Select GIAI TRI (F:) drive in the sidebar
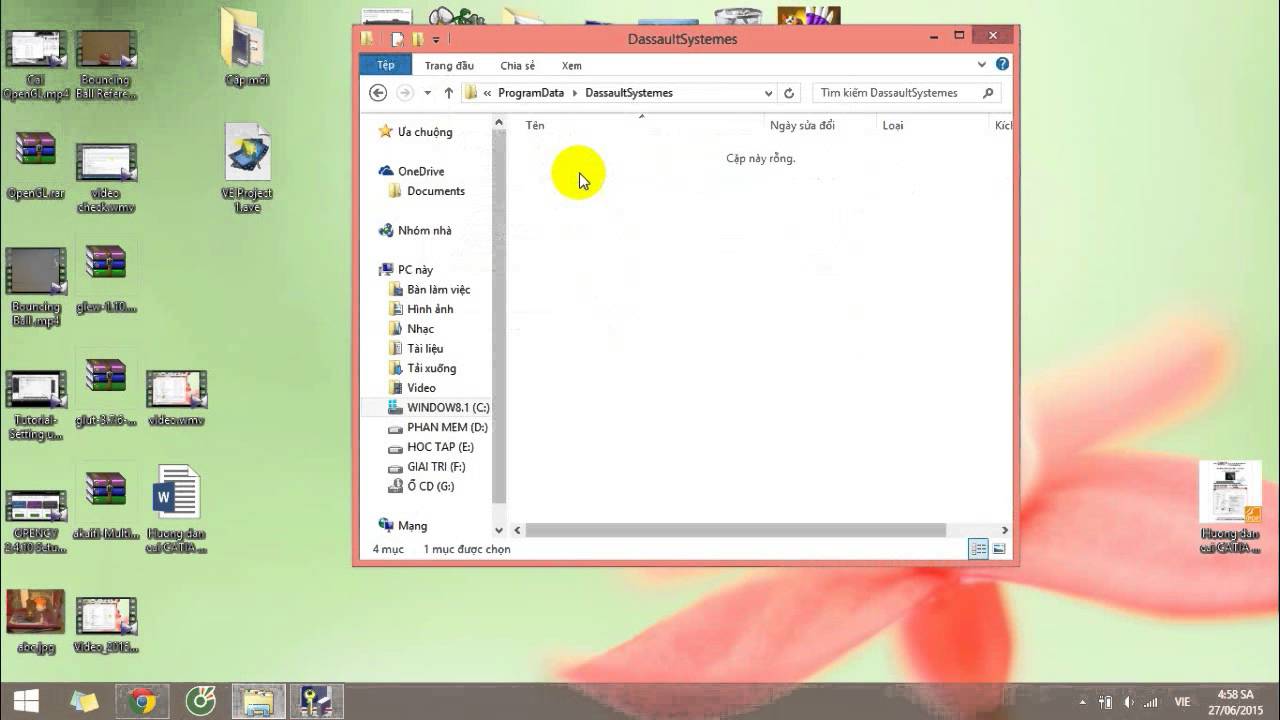This screenshot has width=1280, height=720. tap(436, 467)
